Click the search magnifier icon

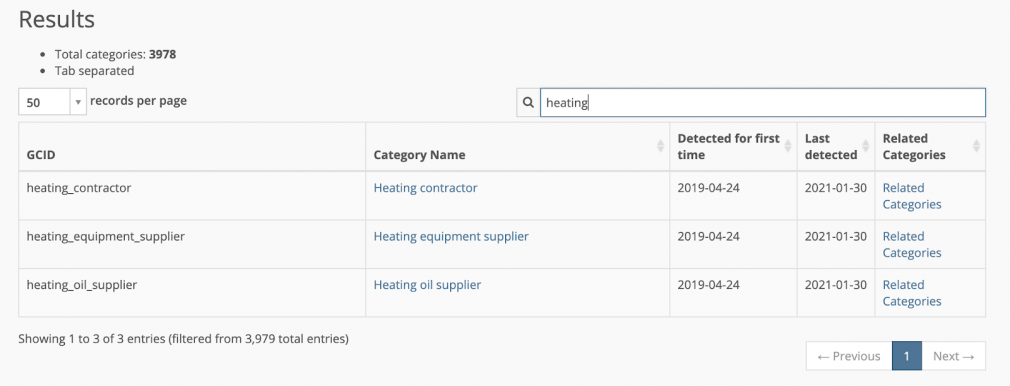click(x=528, y=102)
